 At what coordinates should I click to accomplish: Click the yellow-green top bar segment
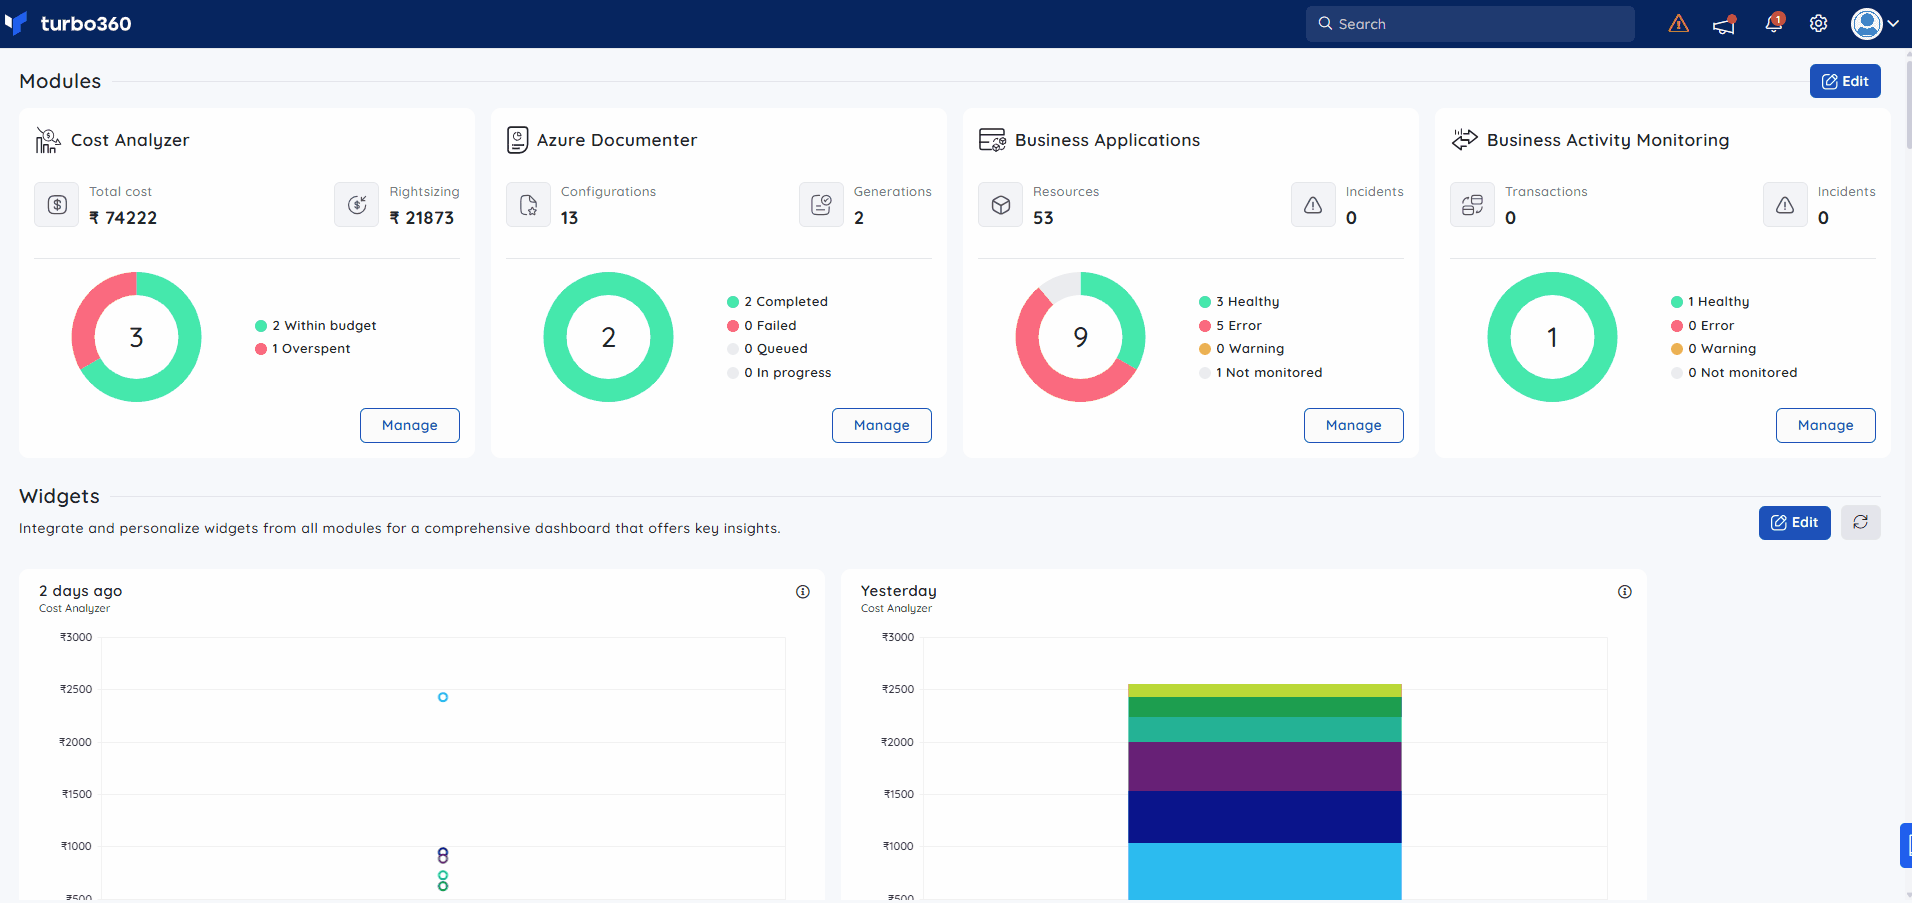coord(1265,690)
